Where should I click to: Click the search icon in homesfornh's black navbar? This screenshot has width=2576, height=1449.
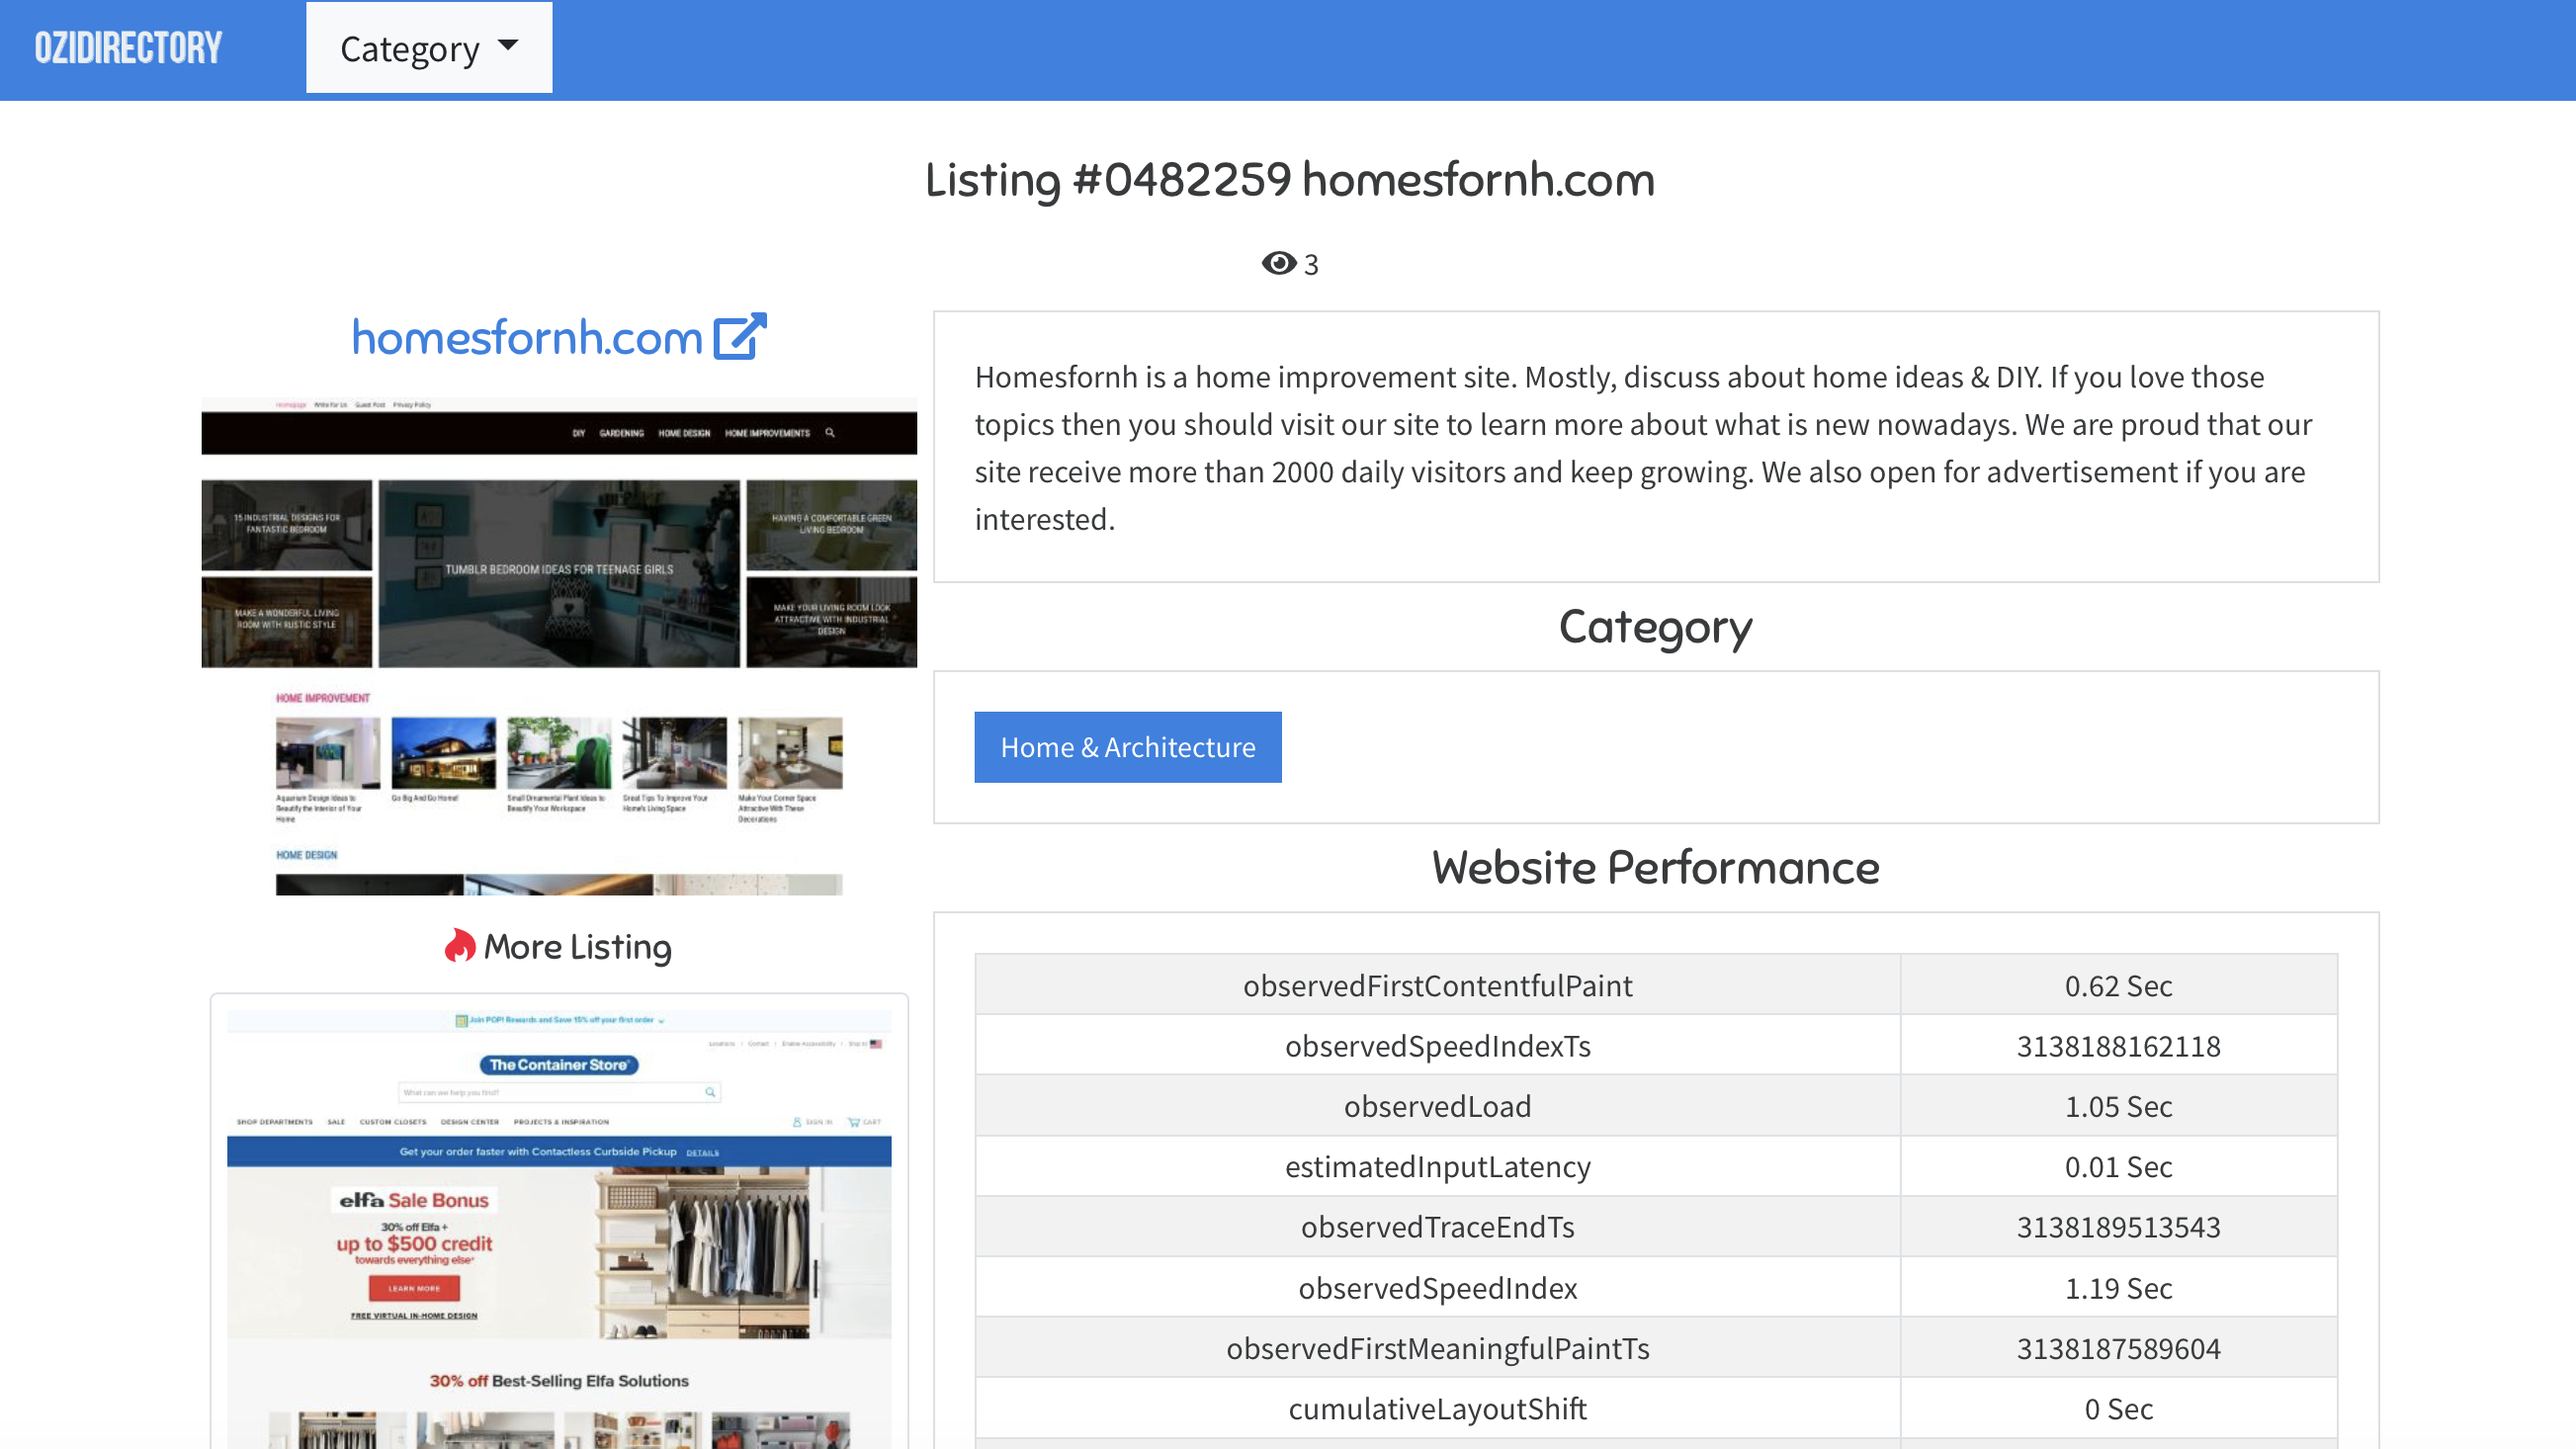tap(831, 434)
